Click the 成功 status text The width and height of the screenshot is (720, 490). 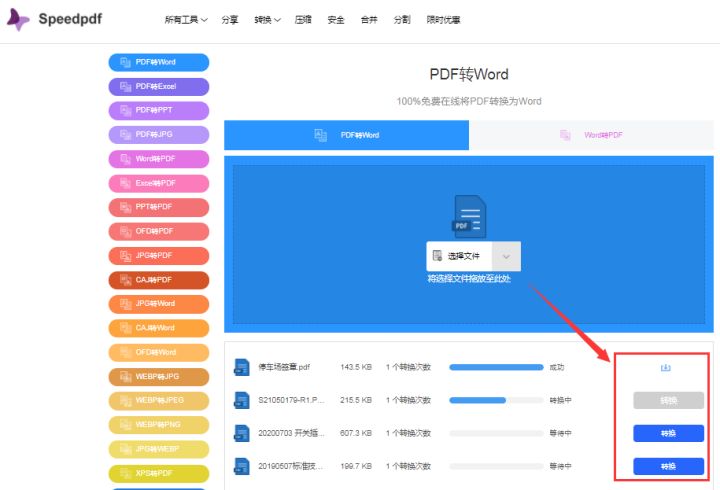pyautogui.click(x=557, y=367)
